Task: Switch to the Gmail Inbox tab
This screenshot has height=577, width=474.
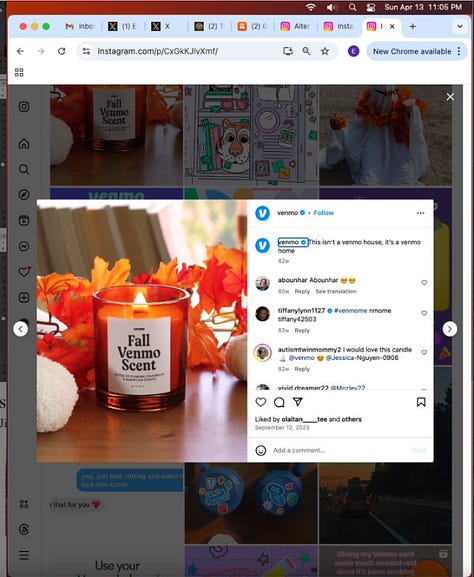Action: tap(80, 26)
